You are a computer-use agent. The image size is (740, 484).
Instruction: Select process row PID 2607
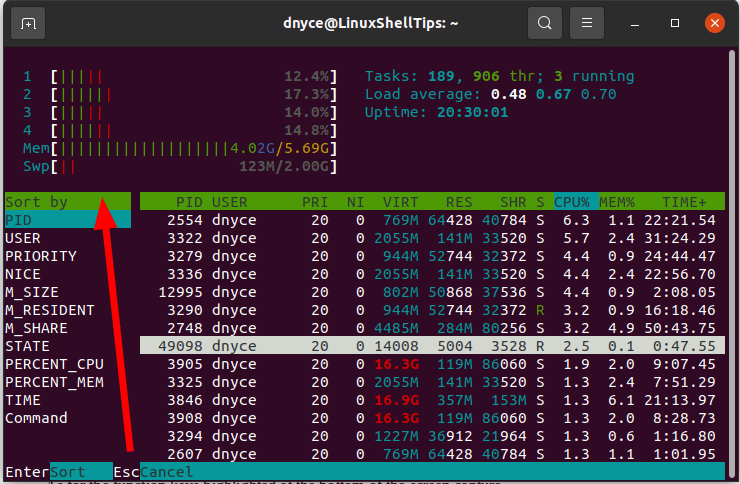coord(432,454)
